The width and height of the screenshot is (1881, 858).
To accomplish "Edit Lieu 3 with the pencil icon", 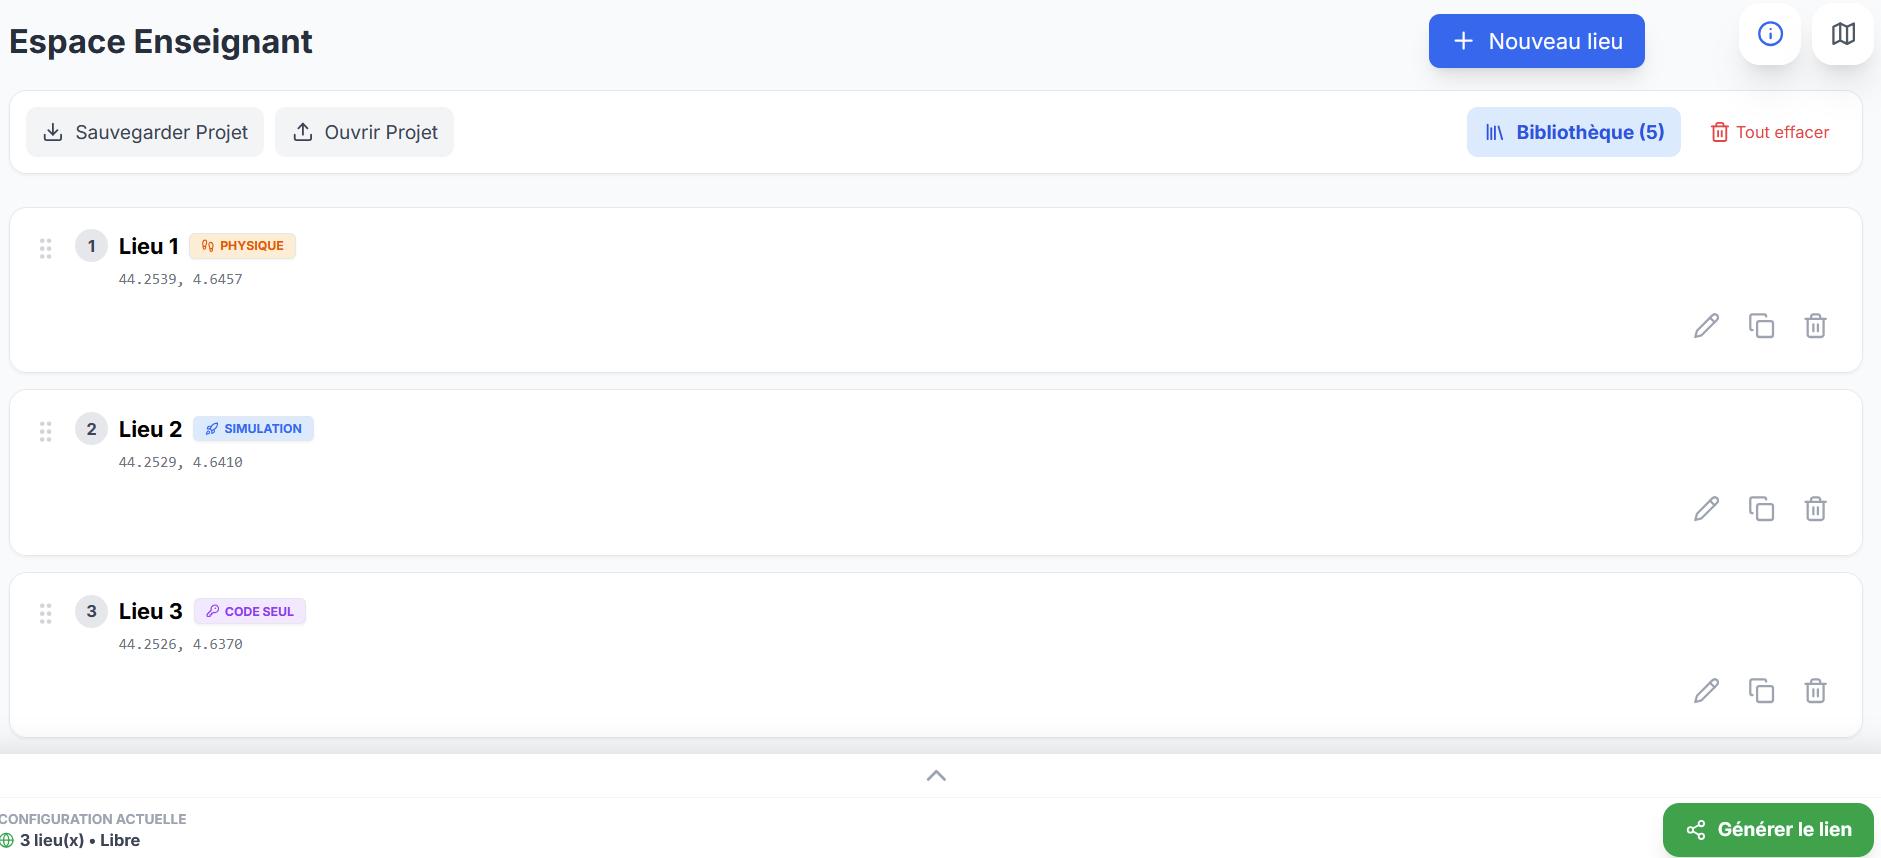I will click(1706, 691).
